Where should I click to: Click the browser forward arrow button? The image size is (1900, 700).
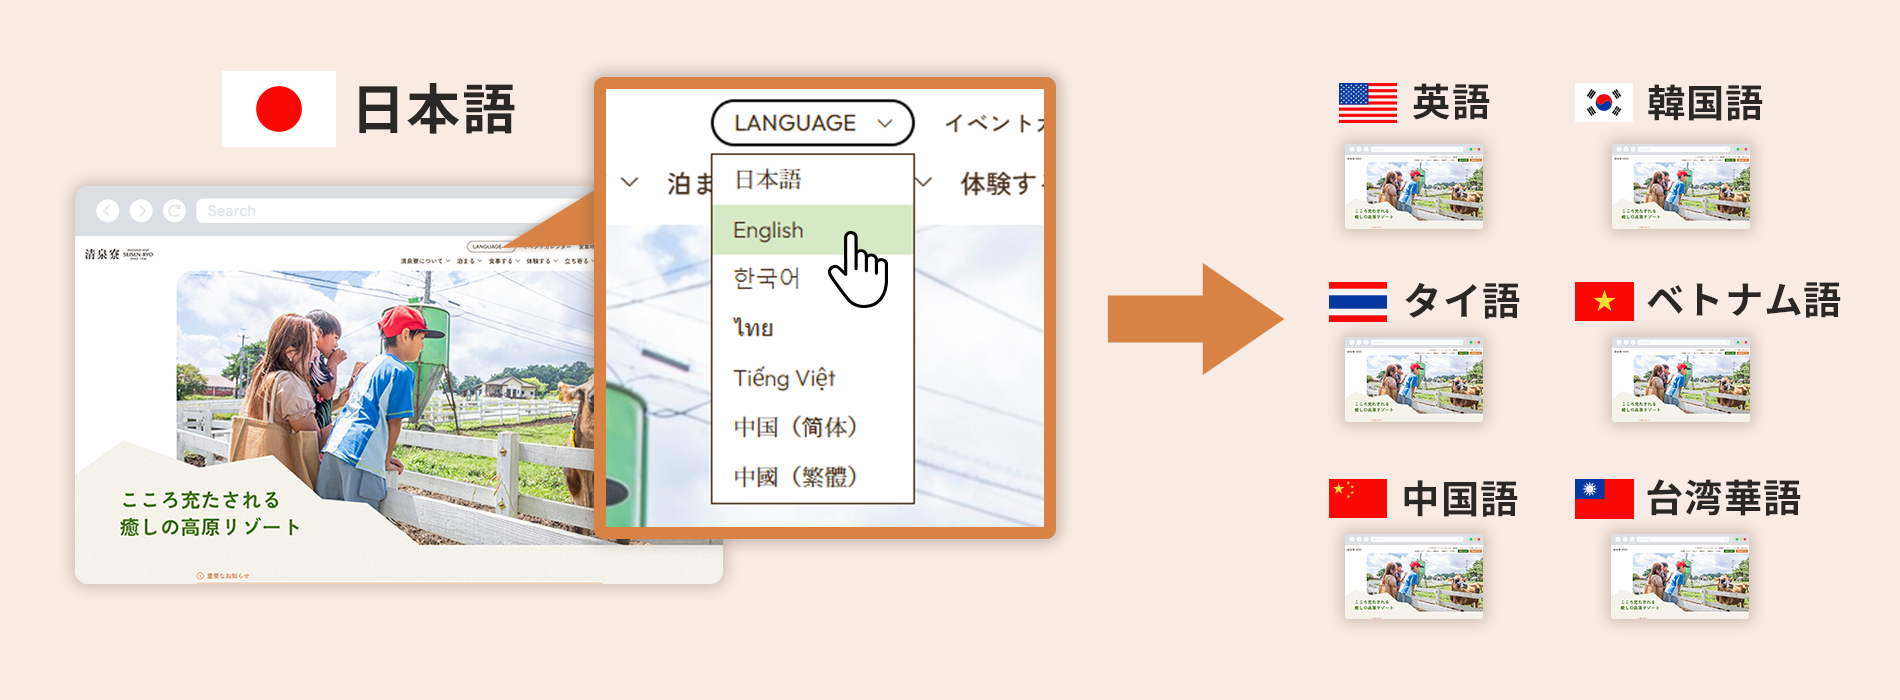tap(141, 211)
